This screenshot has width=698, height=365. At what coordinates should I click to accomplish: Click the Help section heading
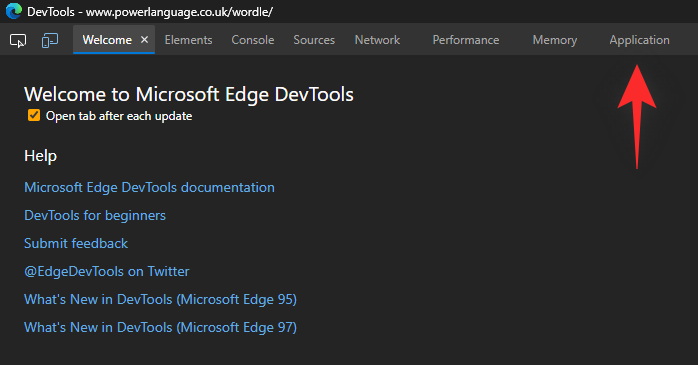41,156
